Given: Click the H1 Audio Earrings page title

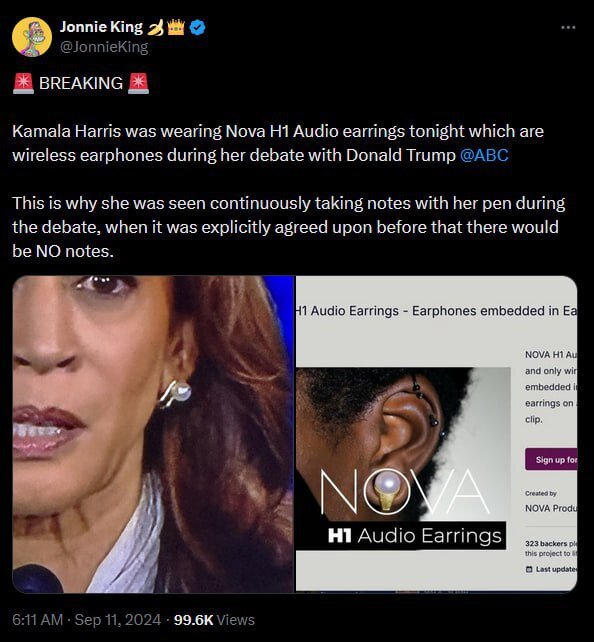Looking at the screenshot, I should [x=436, y=311].
